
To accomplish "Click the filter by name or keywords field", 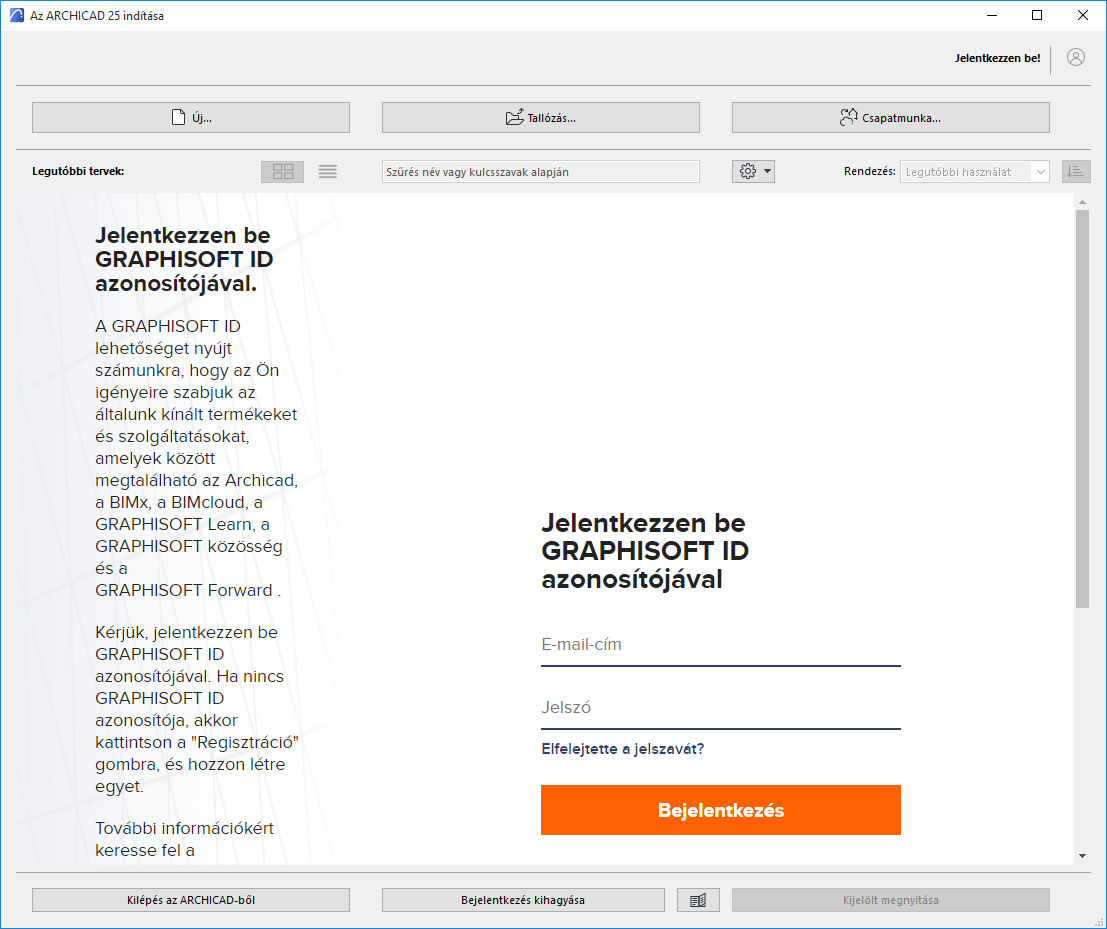I will click(541, 172).
